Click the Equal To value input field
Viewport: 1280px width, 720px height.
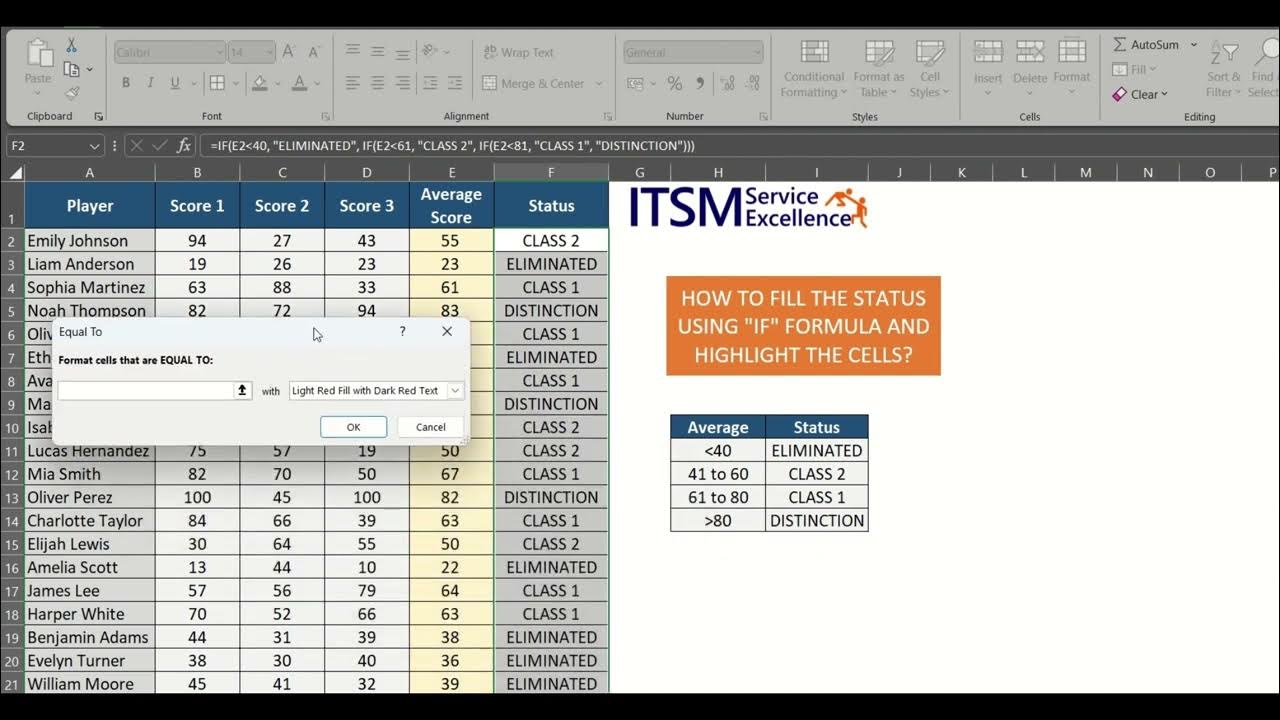(x=146, y=390)
